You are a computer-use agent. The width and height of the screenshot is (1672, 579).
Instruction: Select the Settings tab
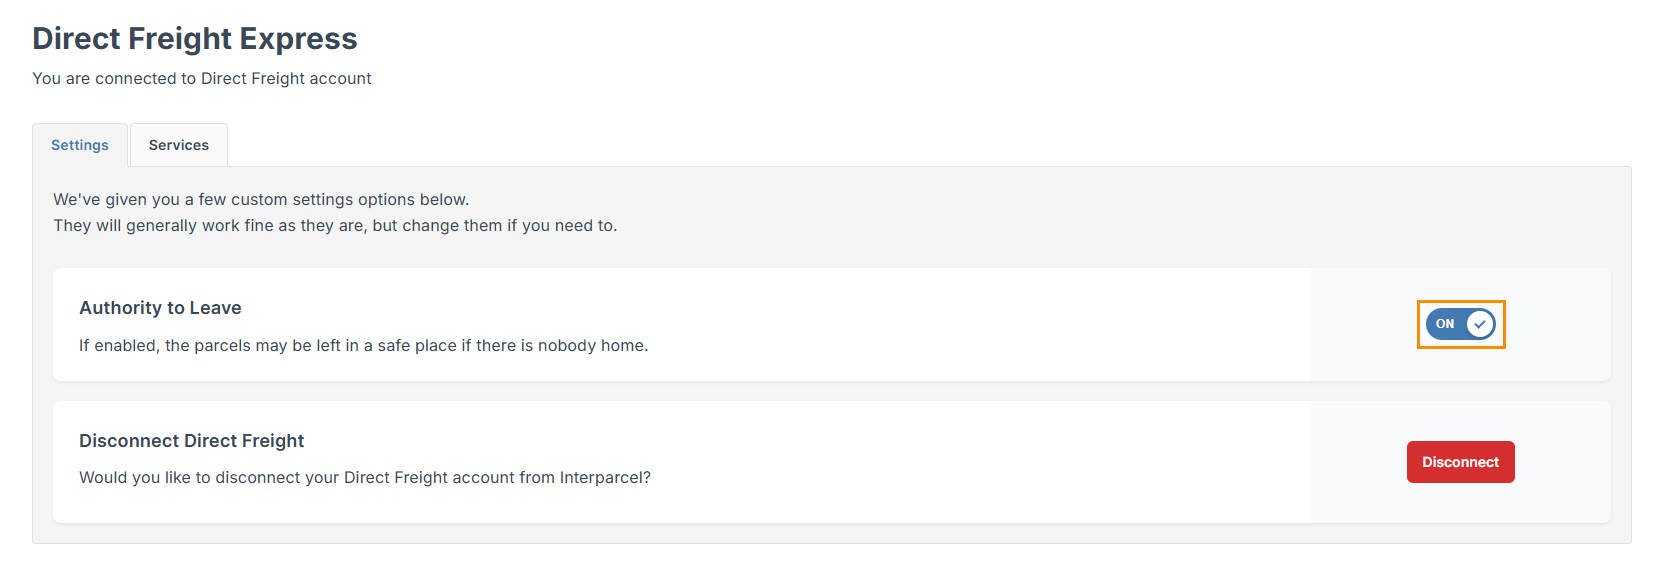click(x=80, y=145)
